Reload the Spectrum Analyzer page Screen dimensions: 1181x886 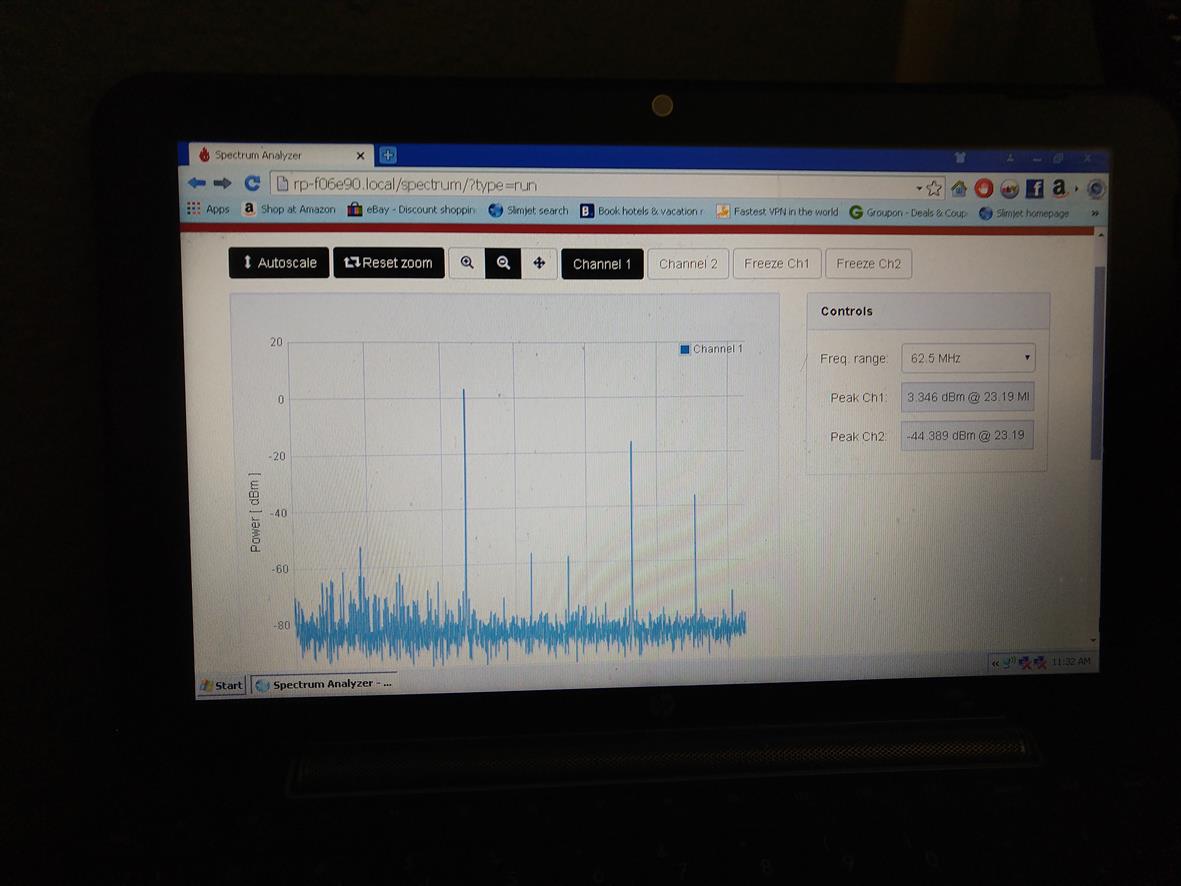(x=252, y=183)
